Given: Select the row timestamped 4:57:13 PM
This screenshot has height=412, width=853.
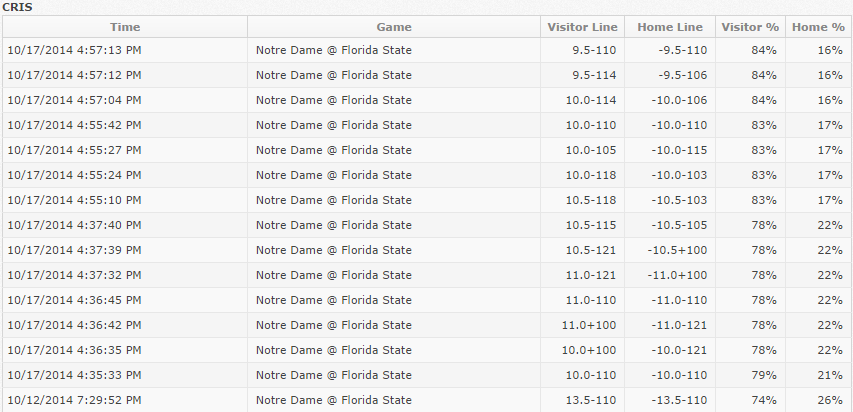Looking at the screenshot, I should 427,50.
